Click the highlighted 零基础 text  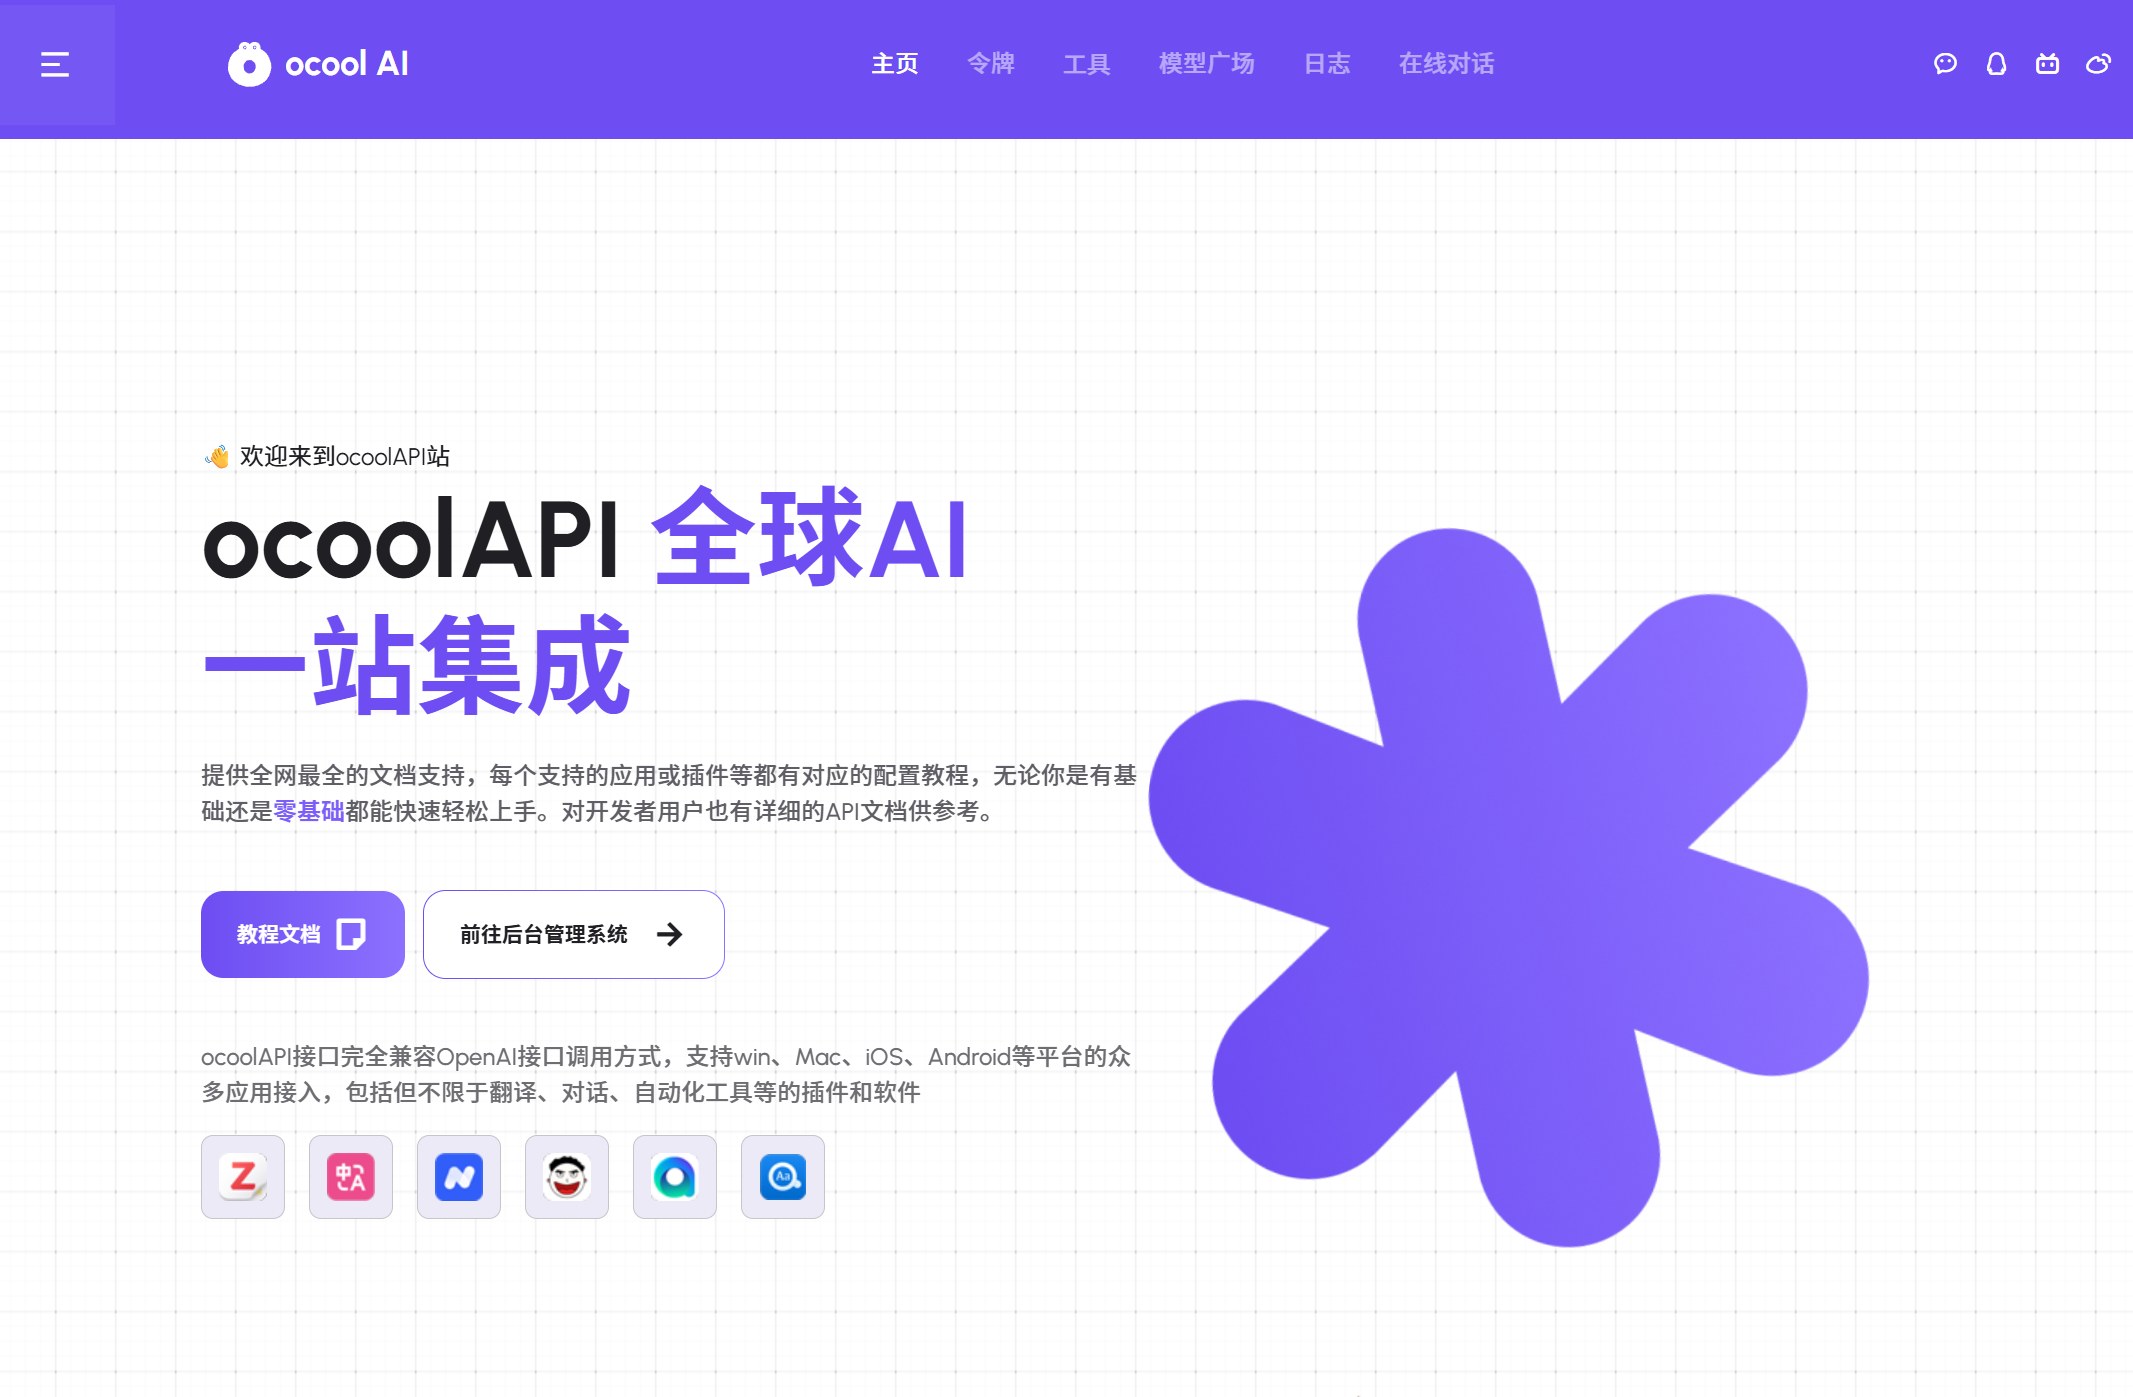[309, 811]
